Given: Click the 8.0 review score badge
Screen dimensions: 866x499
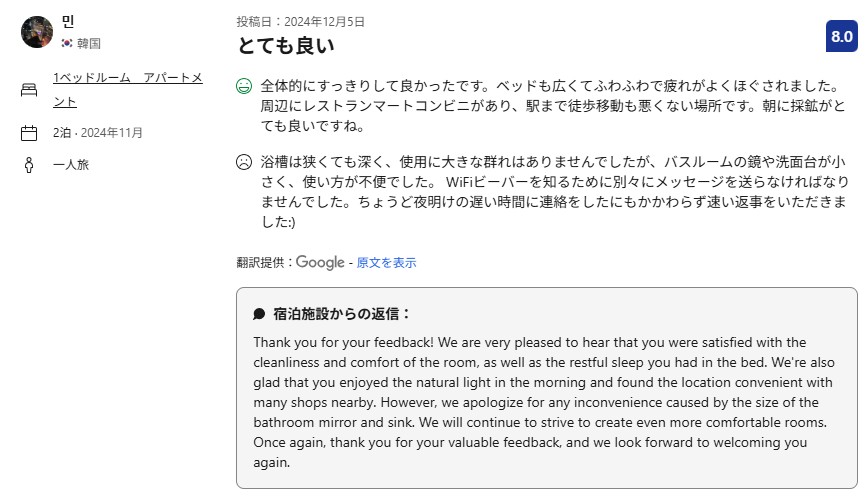Looking at the screenshot, I should (x=841, y=37).
